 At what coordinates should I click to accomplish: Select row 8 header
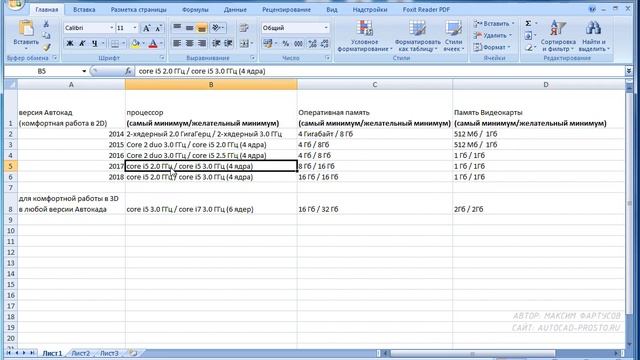tap(10, 204)
